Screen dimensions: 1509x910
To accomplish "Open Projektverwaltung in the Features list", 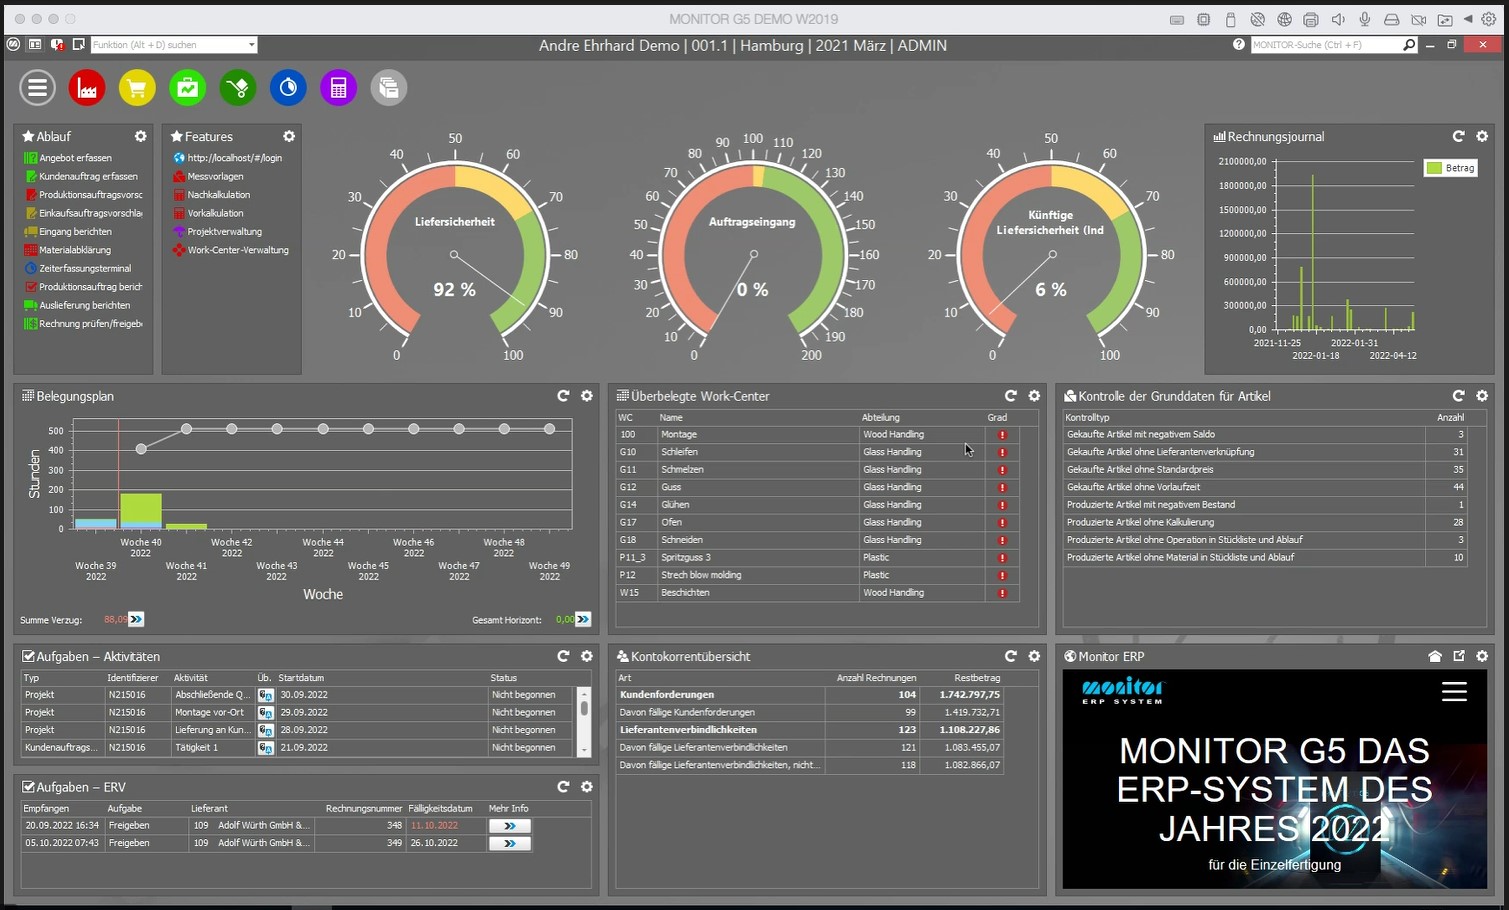I will (x=217, y=231).
